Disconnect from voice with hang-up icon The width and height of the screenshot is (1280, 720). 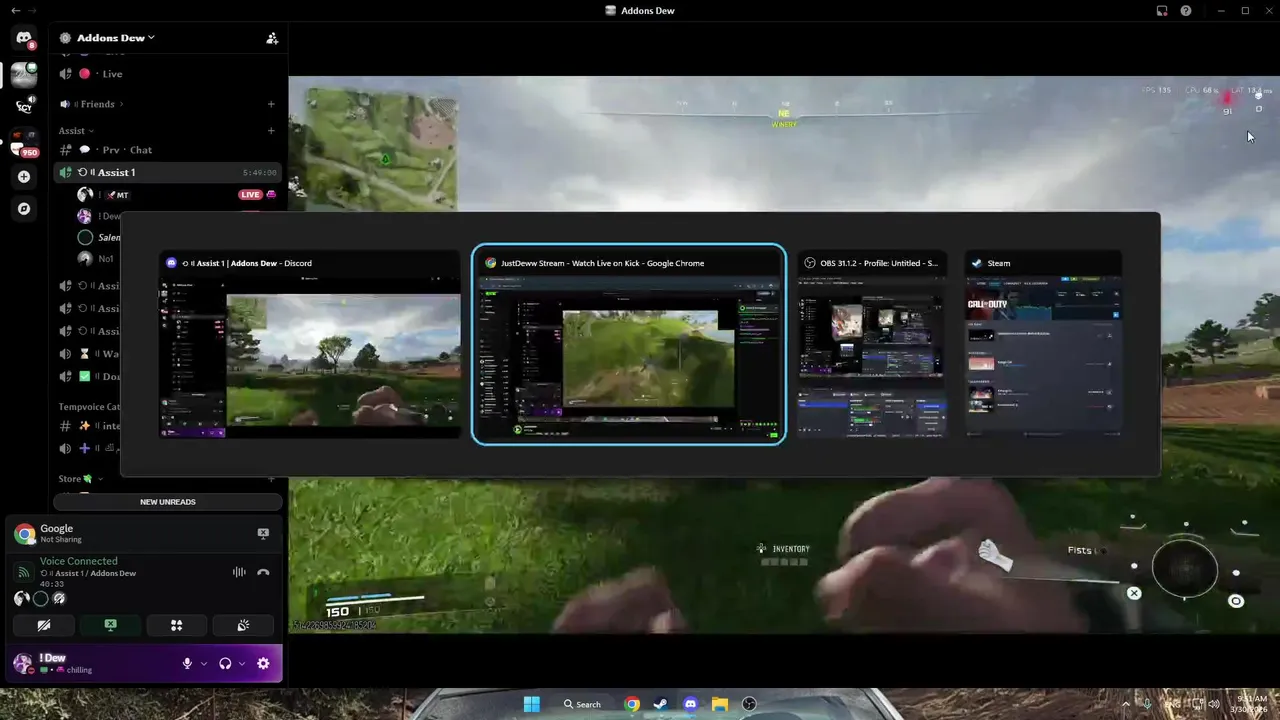coord(263,572)
